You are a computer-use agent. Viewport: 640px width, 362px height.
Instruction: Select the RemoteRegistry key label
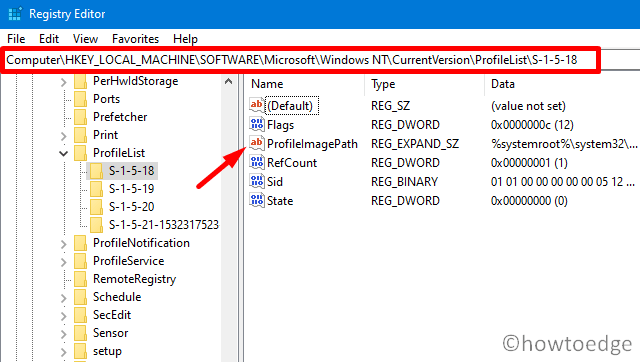pyautogui.click(x=134, y=279)
